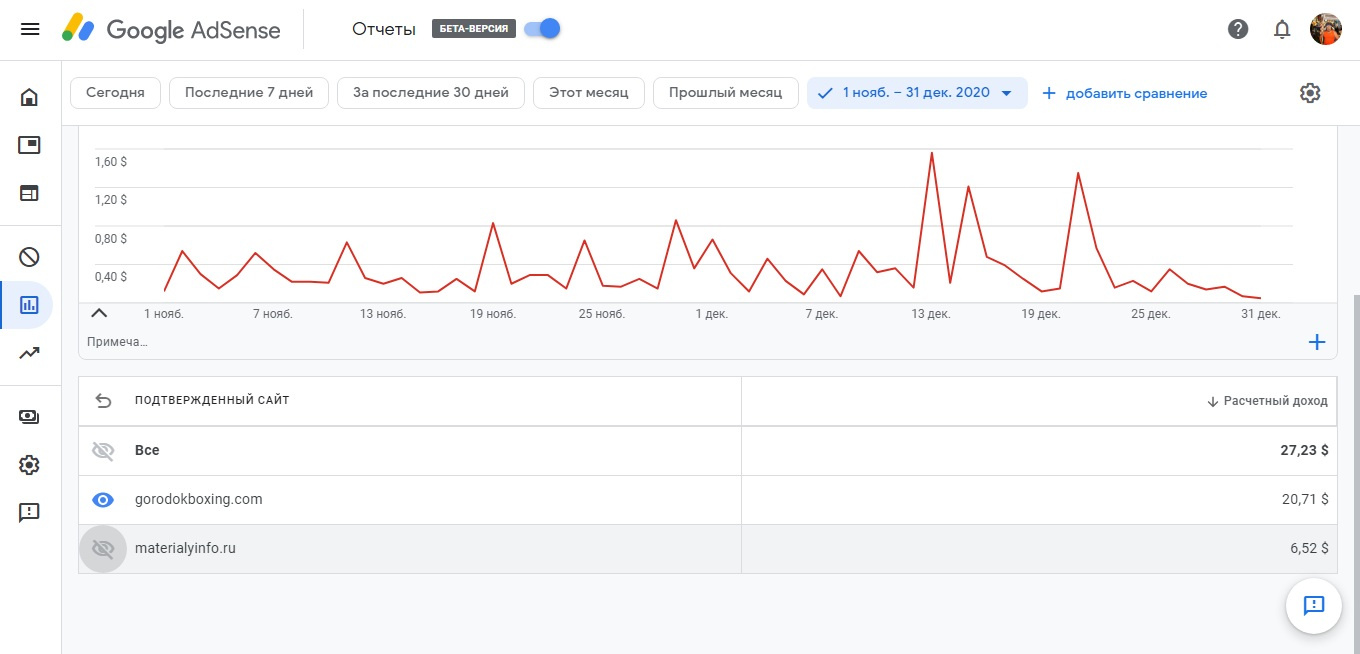Select the Последние 7 дней filter
This screenshot has height=654, width=1360.
(x=249, y=93)
